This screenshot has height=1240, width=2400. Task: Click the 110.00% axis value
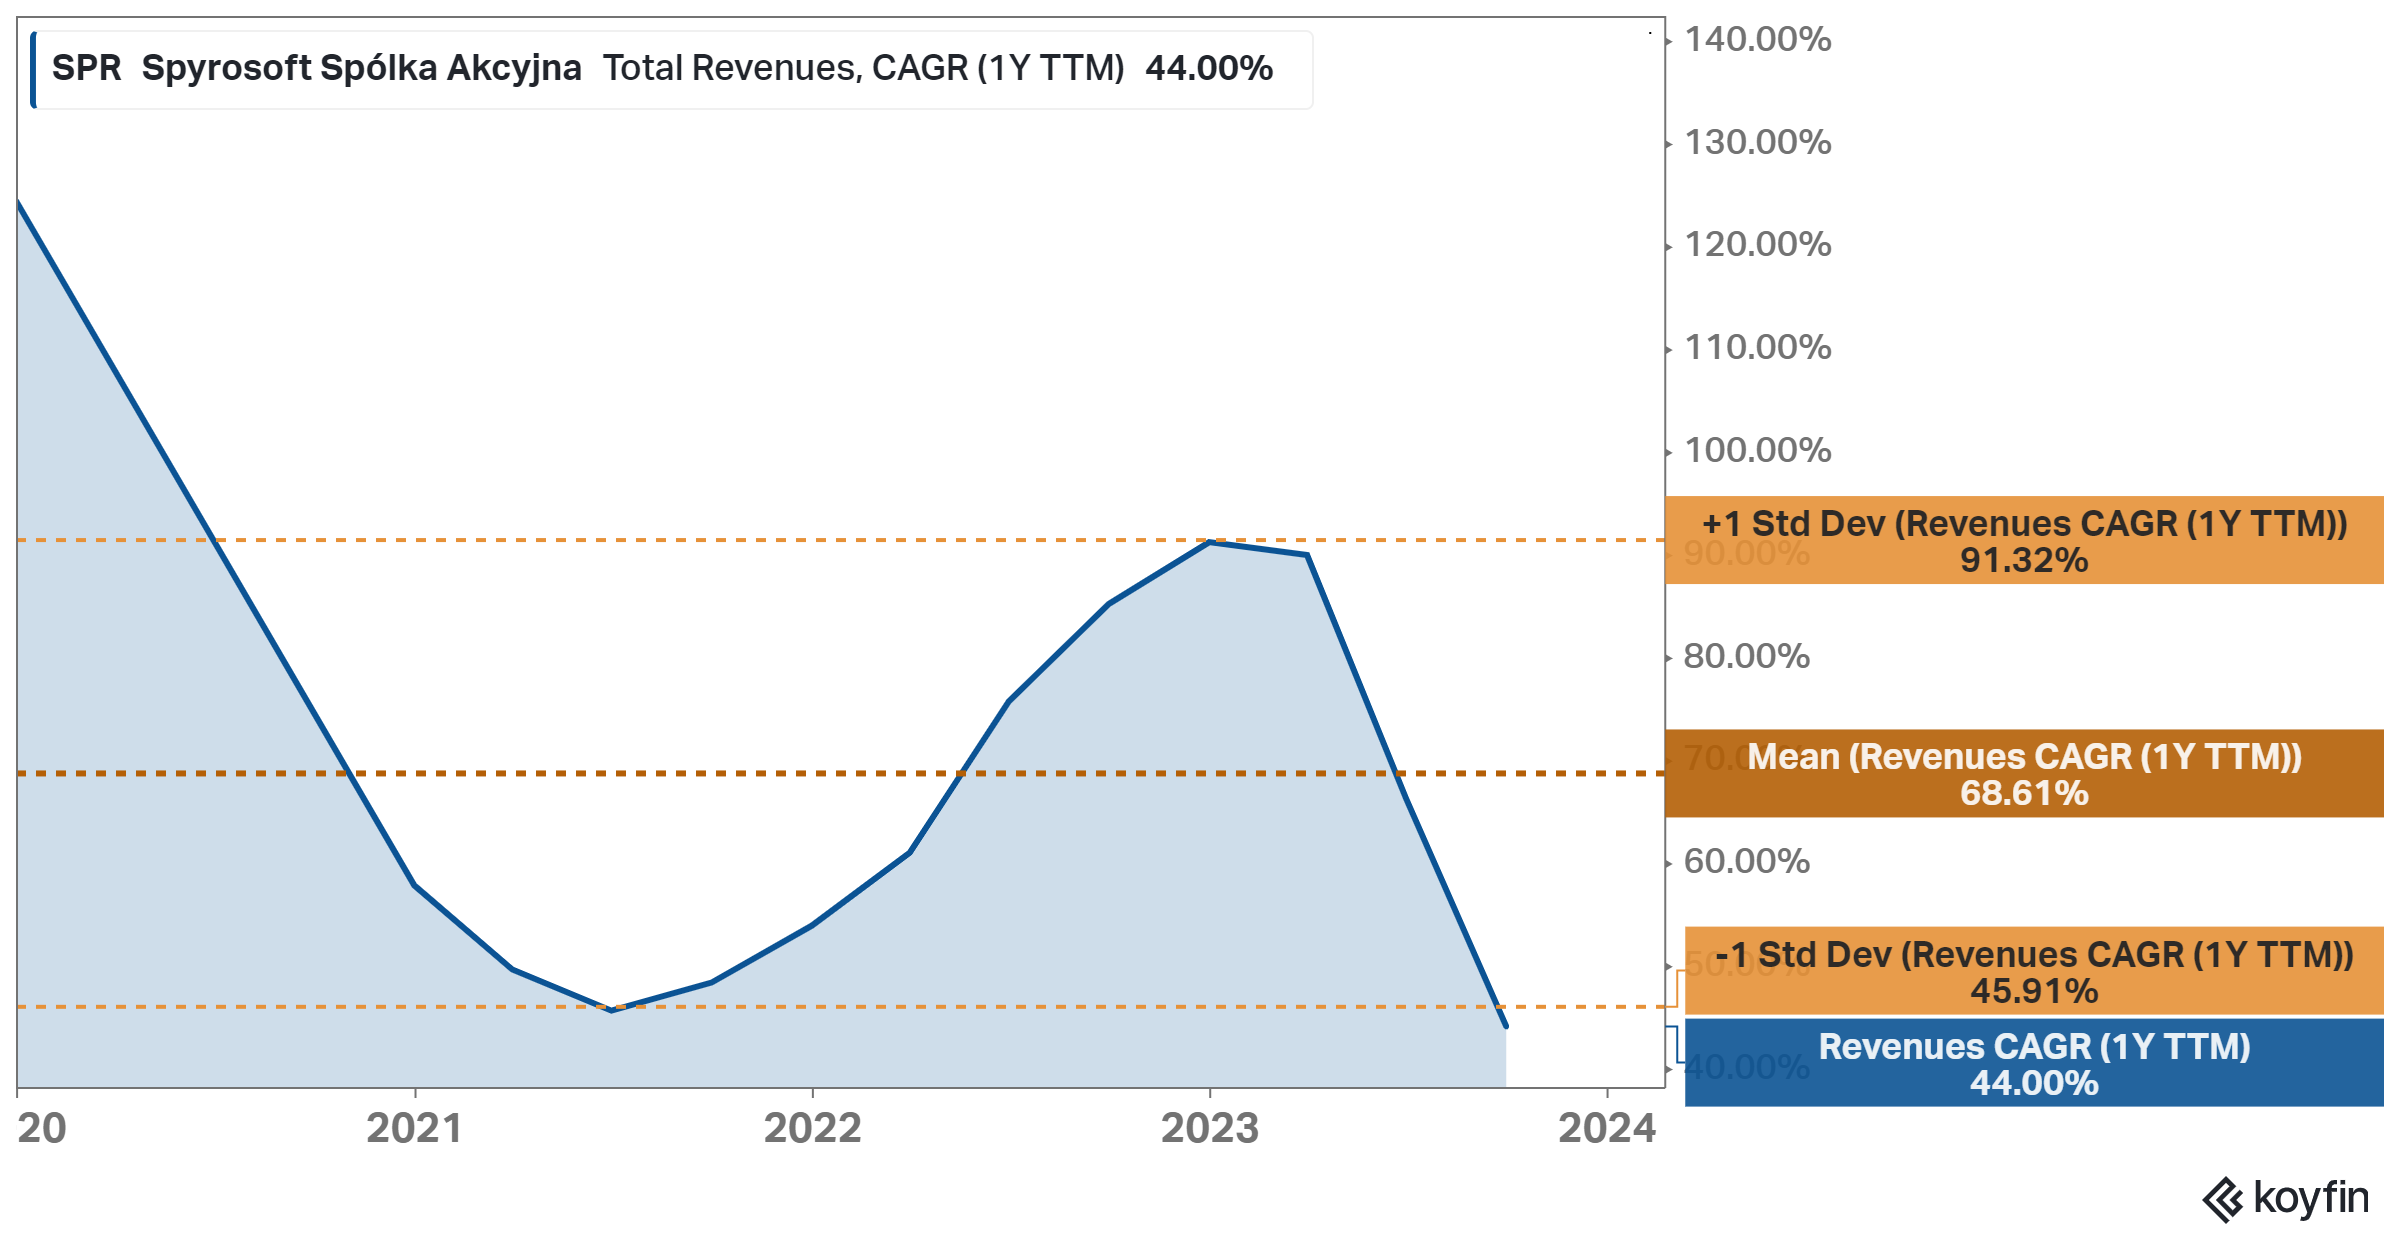coord(1758,347)
